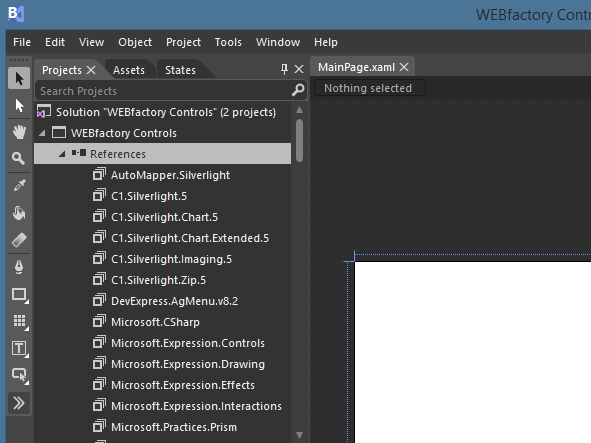591x443 pixels.
Task: Select the Pen tool
Action: (x=19, y=267)
